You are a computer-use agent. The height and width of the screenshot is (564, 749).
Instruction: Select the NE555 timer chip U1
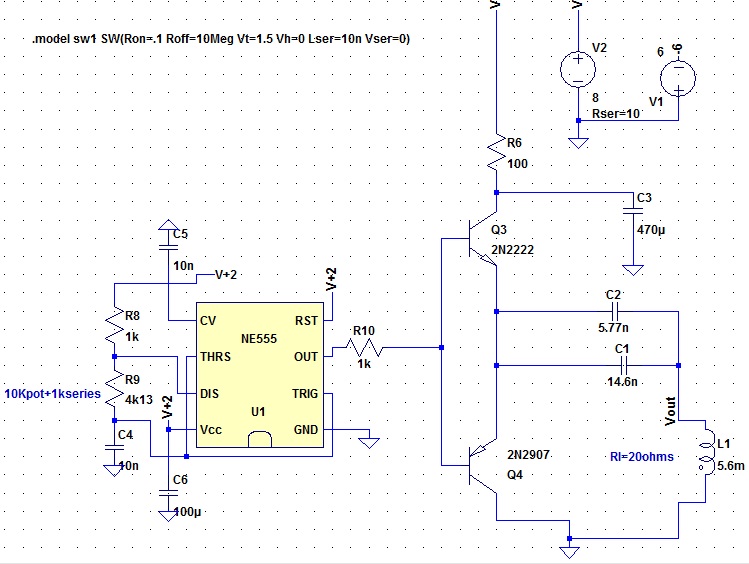(x=260, y=375)
